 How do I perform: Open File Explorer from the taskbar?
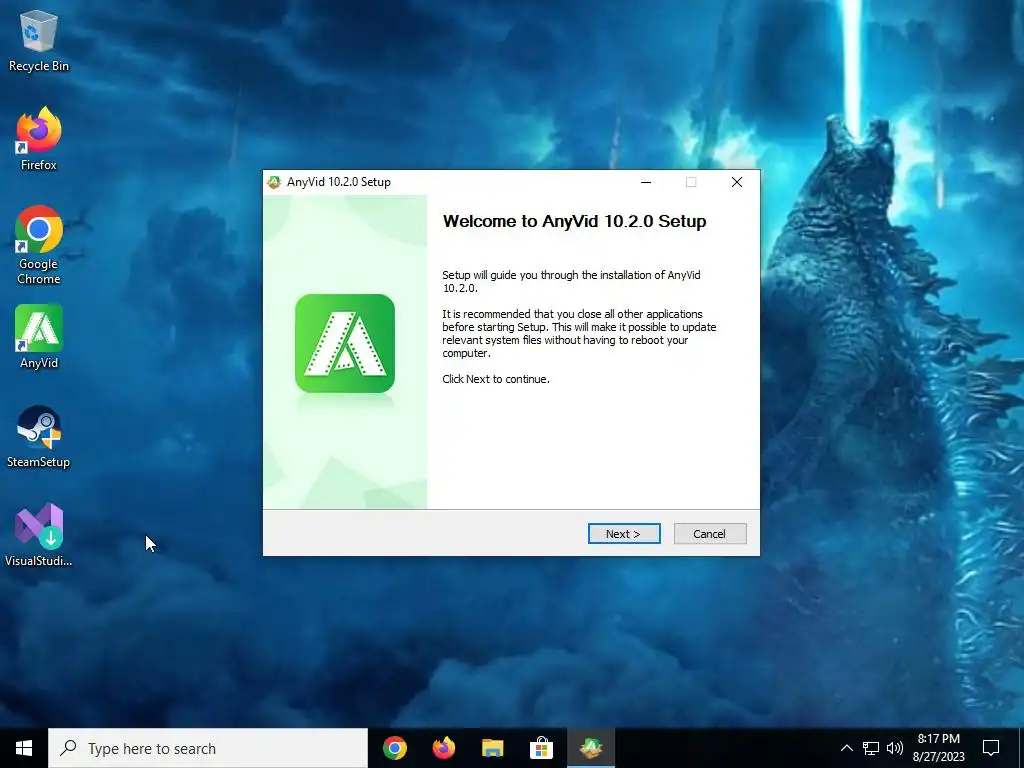(493, 748)
